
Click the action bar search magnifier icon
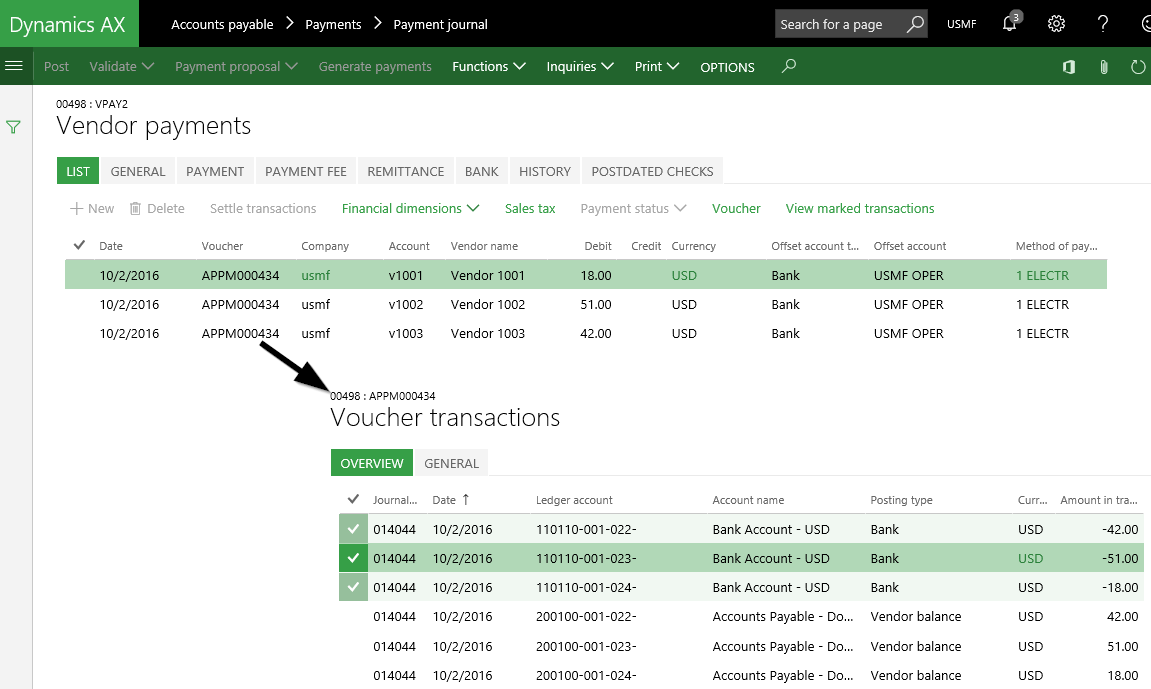pyautogui.click(x=789, y=67)
